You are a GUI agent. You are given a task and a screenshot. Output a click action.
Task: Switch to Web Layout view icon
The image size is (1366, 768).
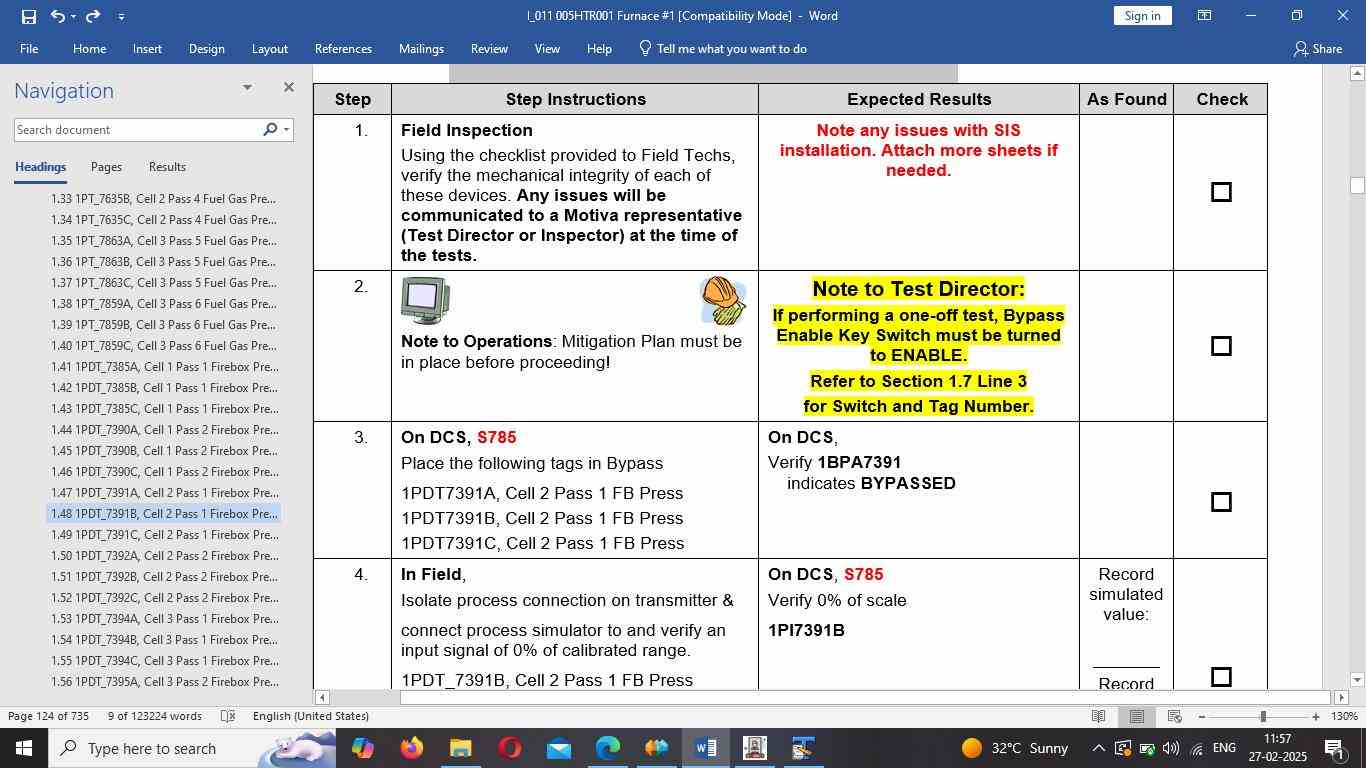coord(1175,716)
